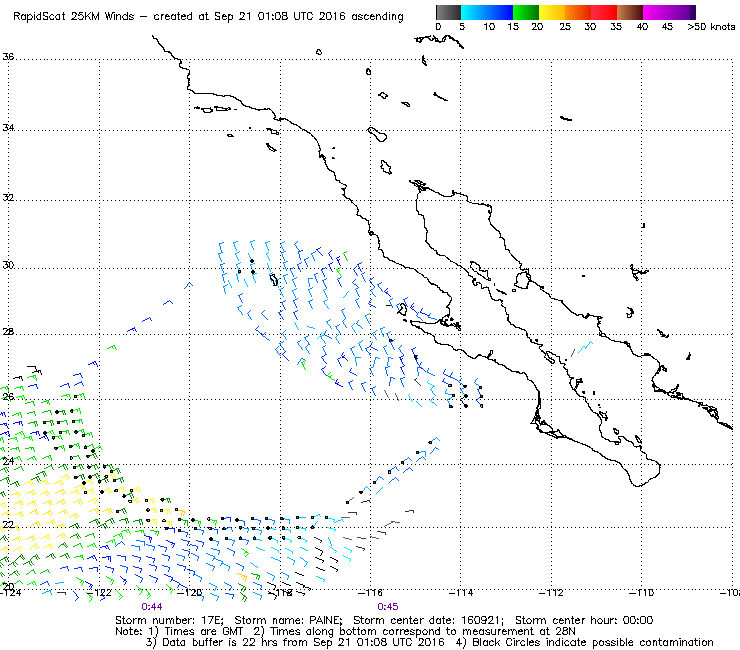Click the '35' legend scale value

pos(615,27)
